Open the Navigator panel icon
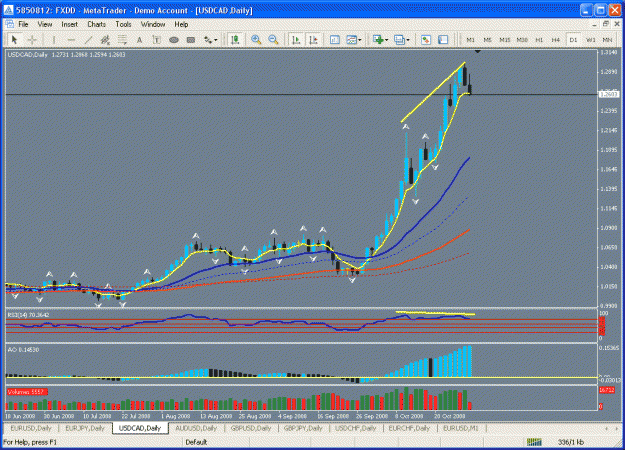 tap(443, 40)
